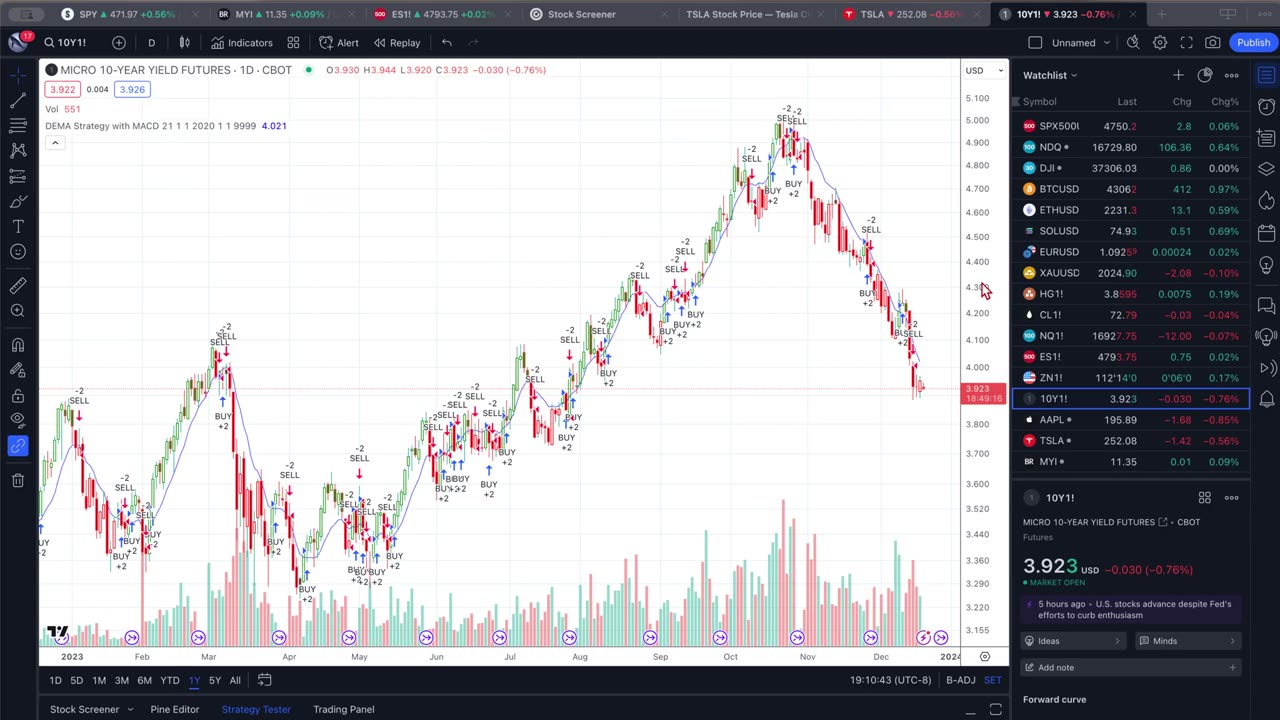The height and width of the screenshot is (720, 1280).
Task: Open indicator templates grid icon
Action: click(293, 43)
